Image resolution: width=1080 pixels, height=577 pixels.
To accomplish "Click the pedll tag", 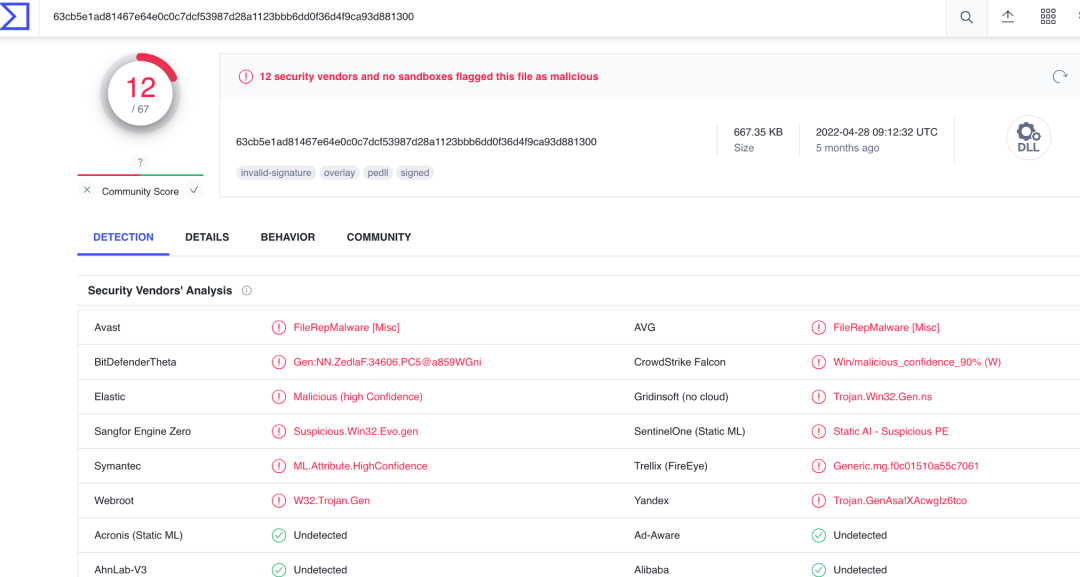I will pos(377,173).
